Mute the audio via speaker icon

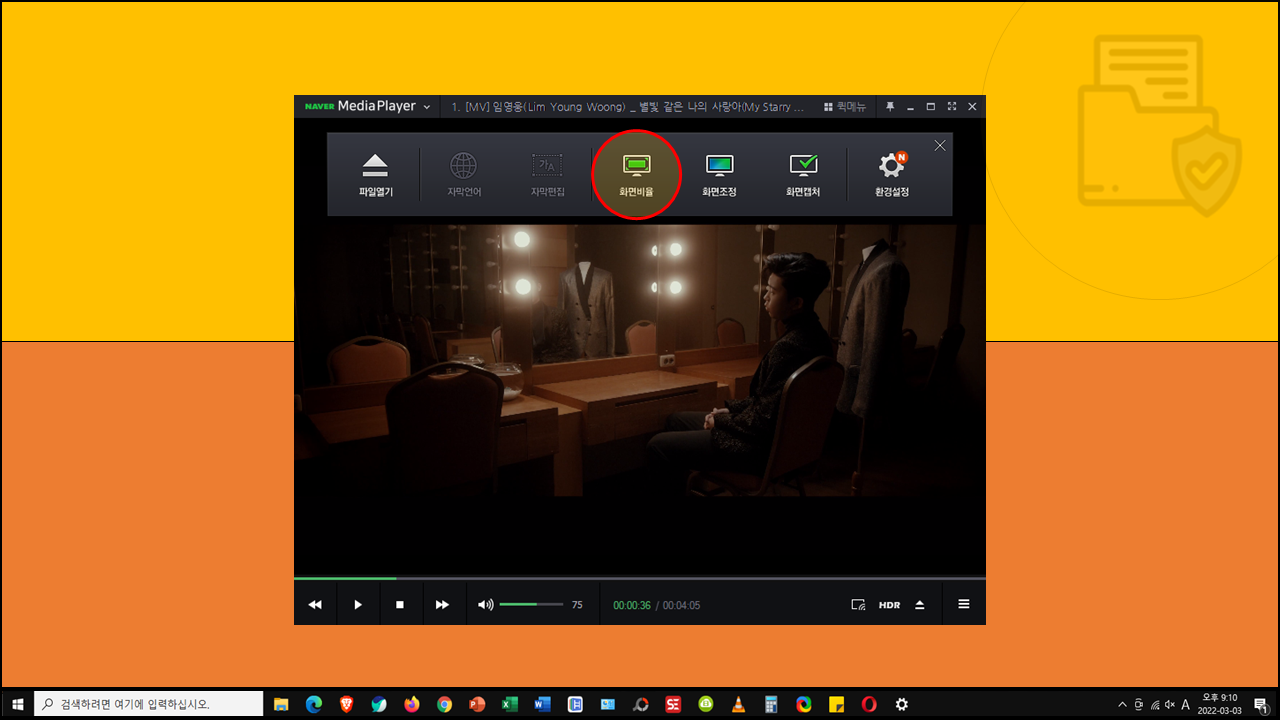pos(486,605)
